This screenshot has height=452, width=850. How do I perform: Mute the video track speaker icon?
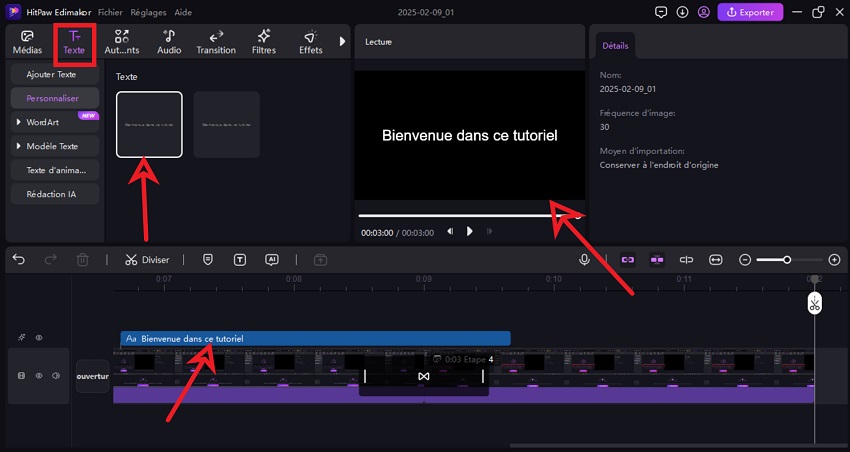[x=56, y=376]
